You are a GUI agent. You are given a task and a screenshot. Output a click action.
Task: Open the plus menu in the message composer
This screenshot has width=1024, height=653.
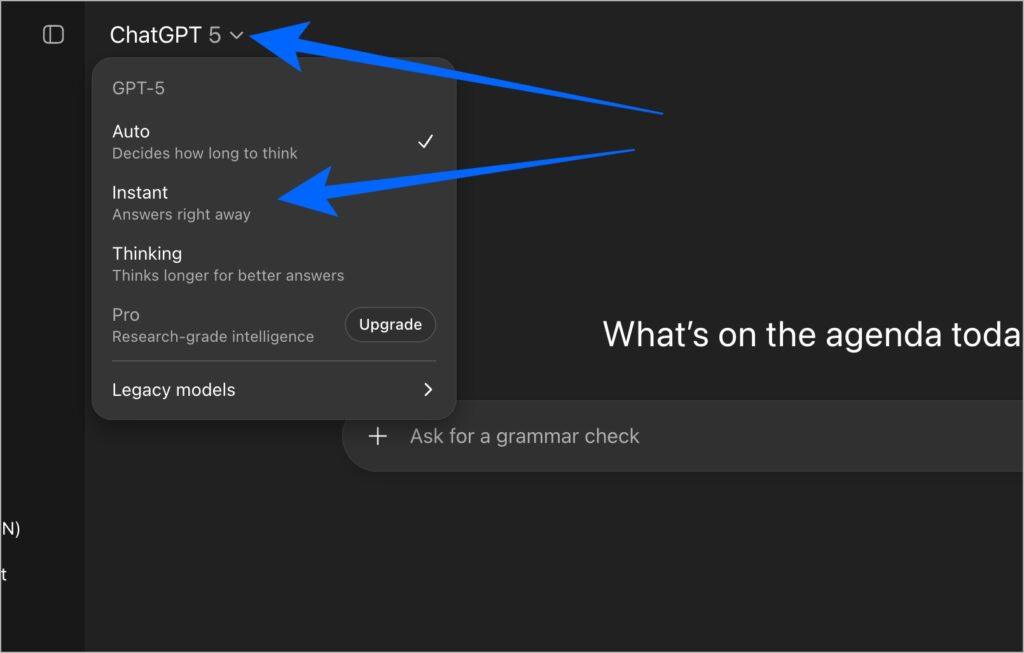(378, 437)
